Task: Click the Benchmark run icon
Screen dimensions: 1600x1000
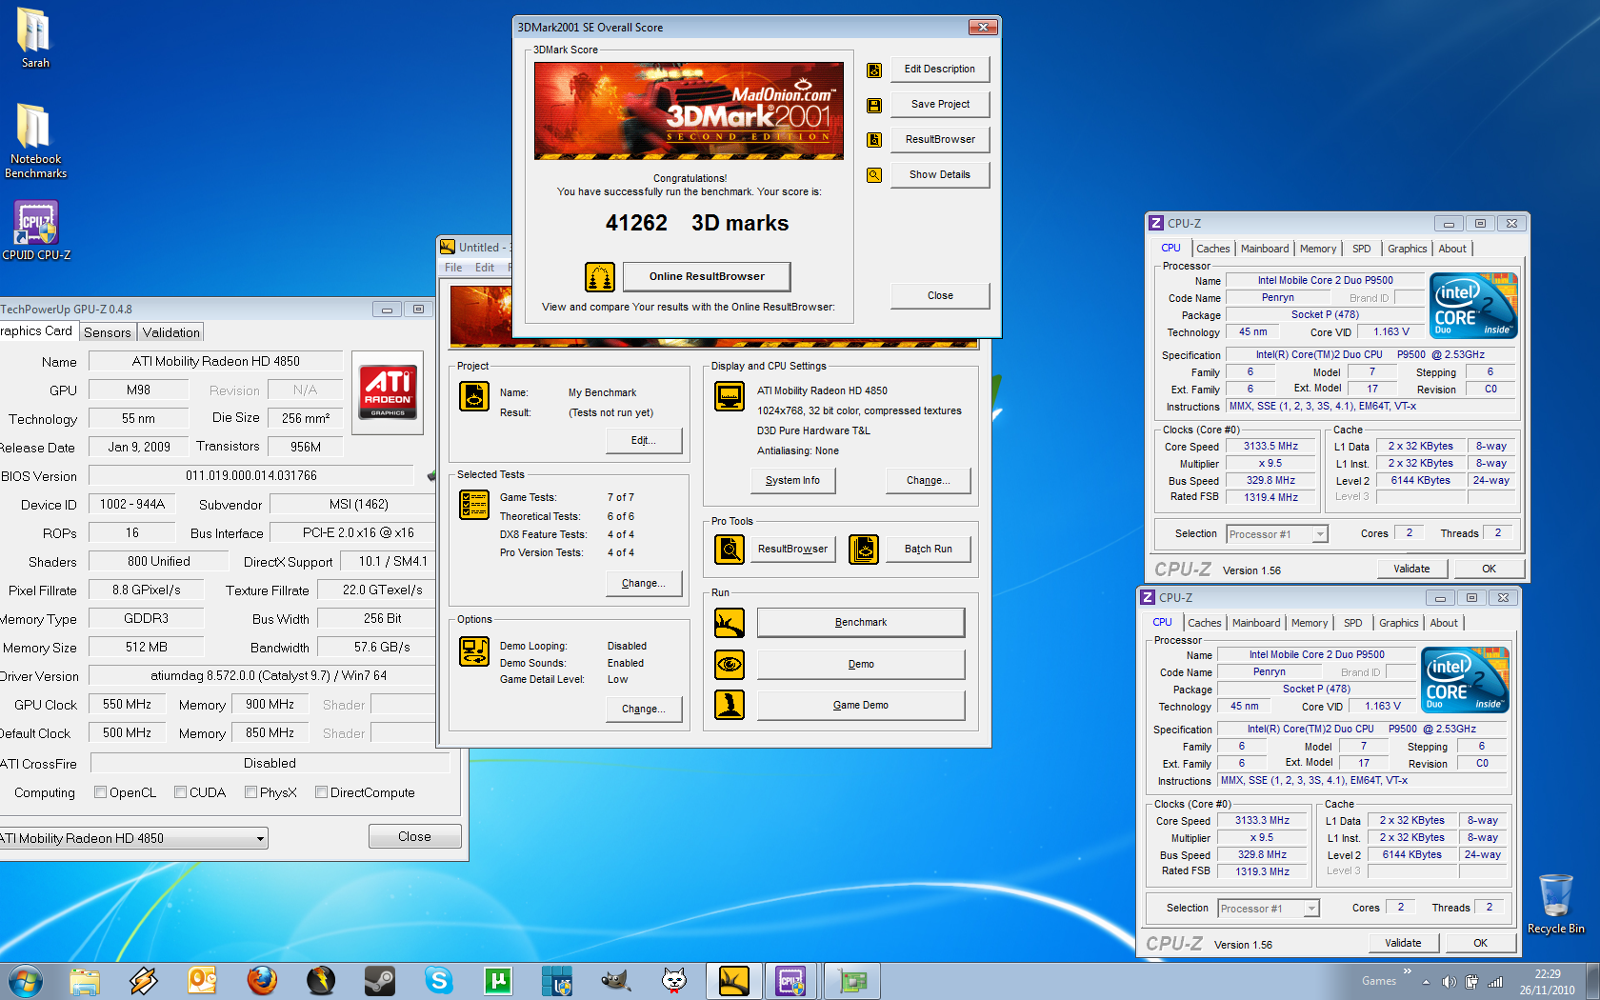Action: tap(729, 622)
